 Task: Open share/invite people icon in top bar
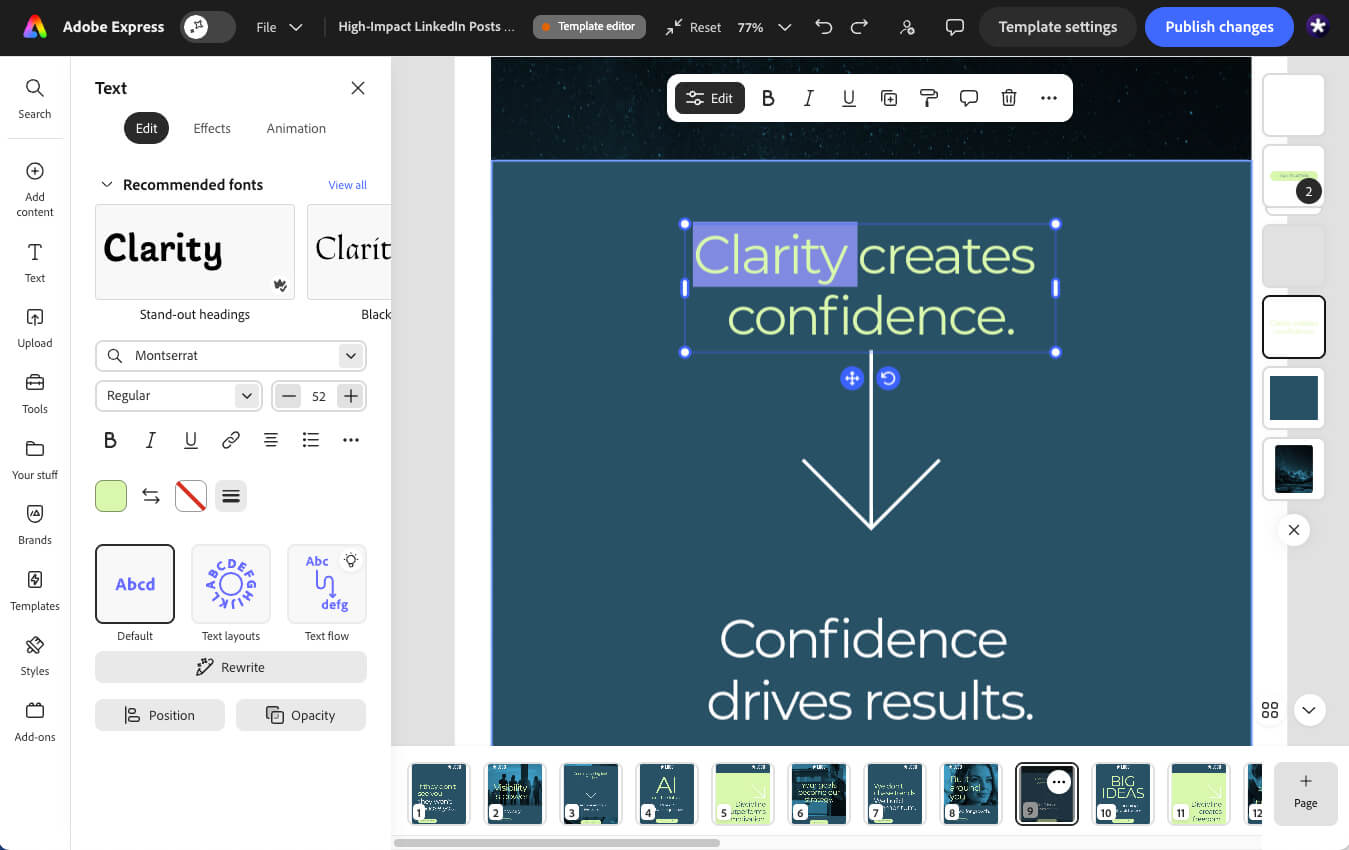[x=907, y=27]
